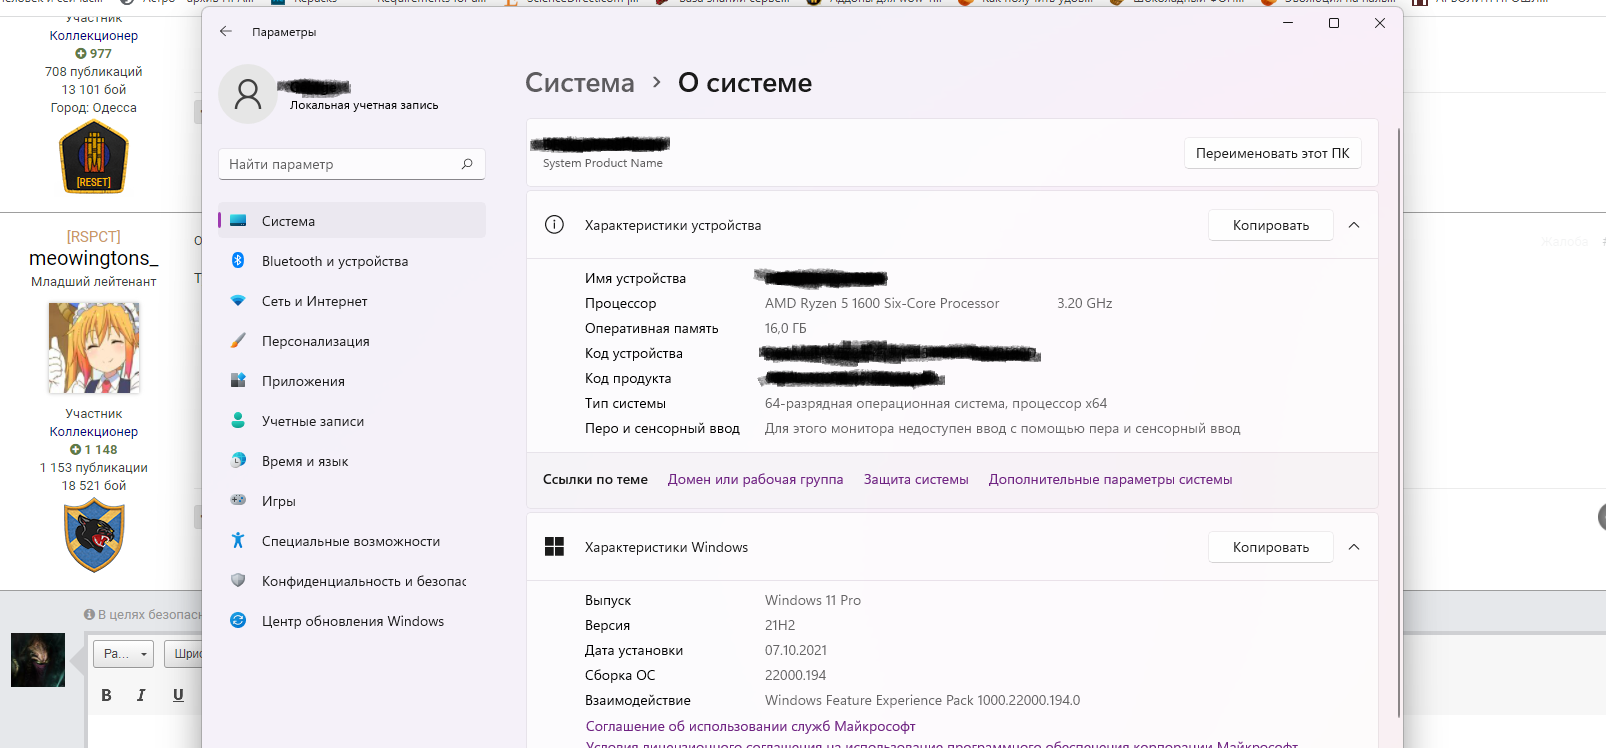The width and height of the screenshot is (1606, 748).
Task: Go back with the Settings back arrow
Action: 226,32
